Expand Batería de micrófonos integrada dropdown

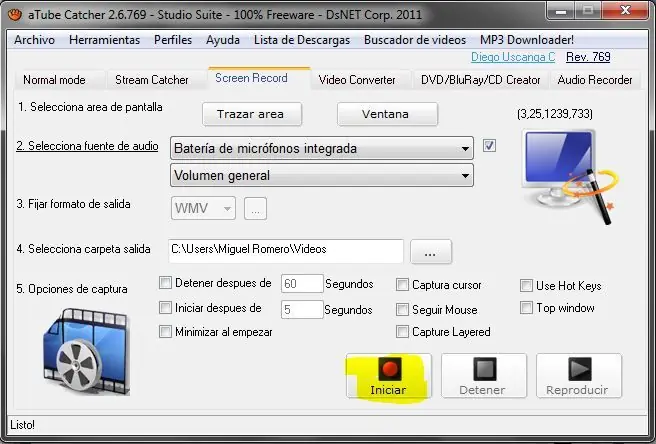click(x=322, y=148)
